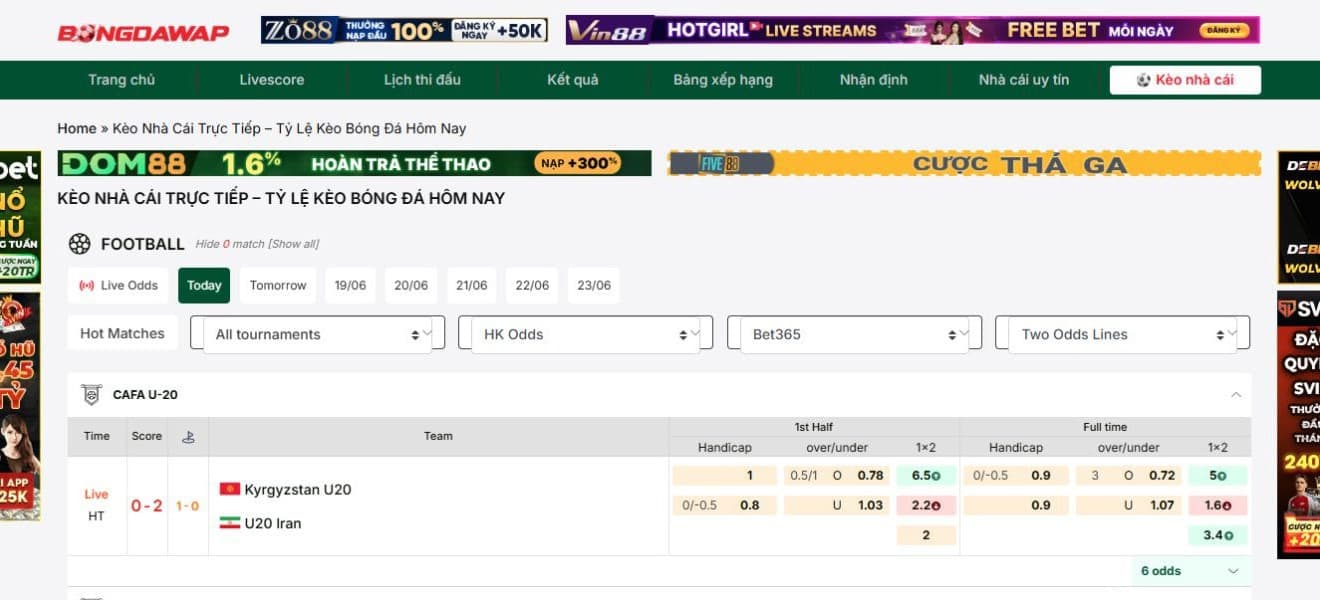Toggle the Live Odds filter

coord(119,286)
